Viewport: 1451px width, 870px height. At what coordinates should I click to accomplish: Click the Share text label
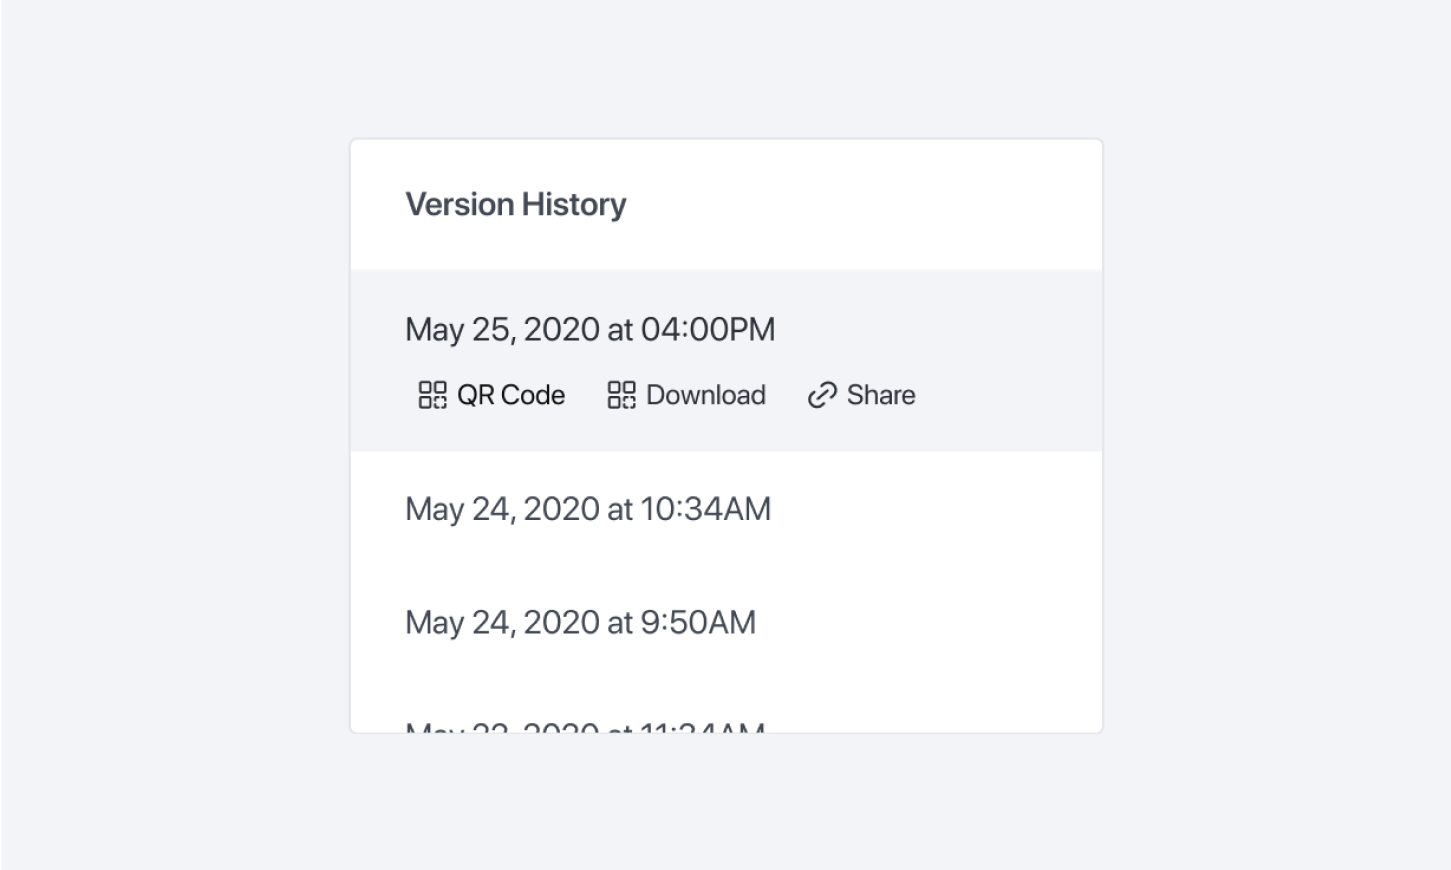pyautogui.click(x=881, y=395)
